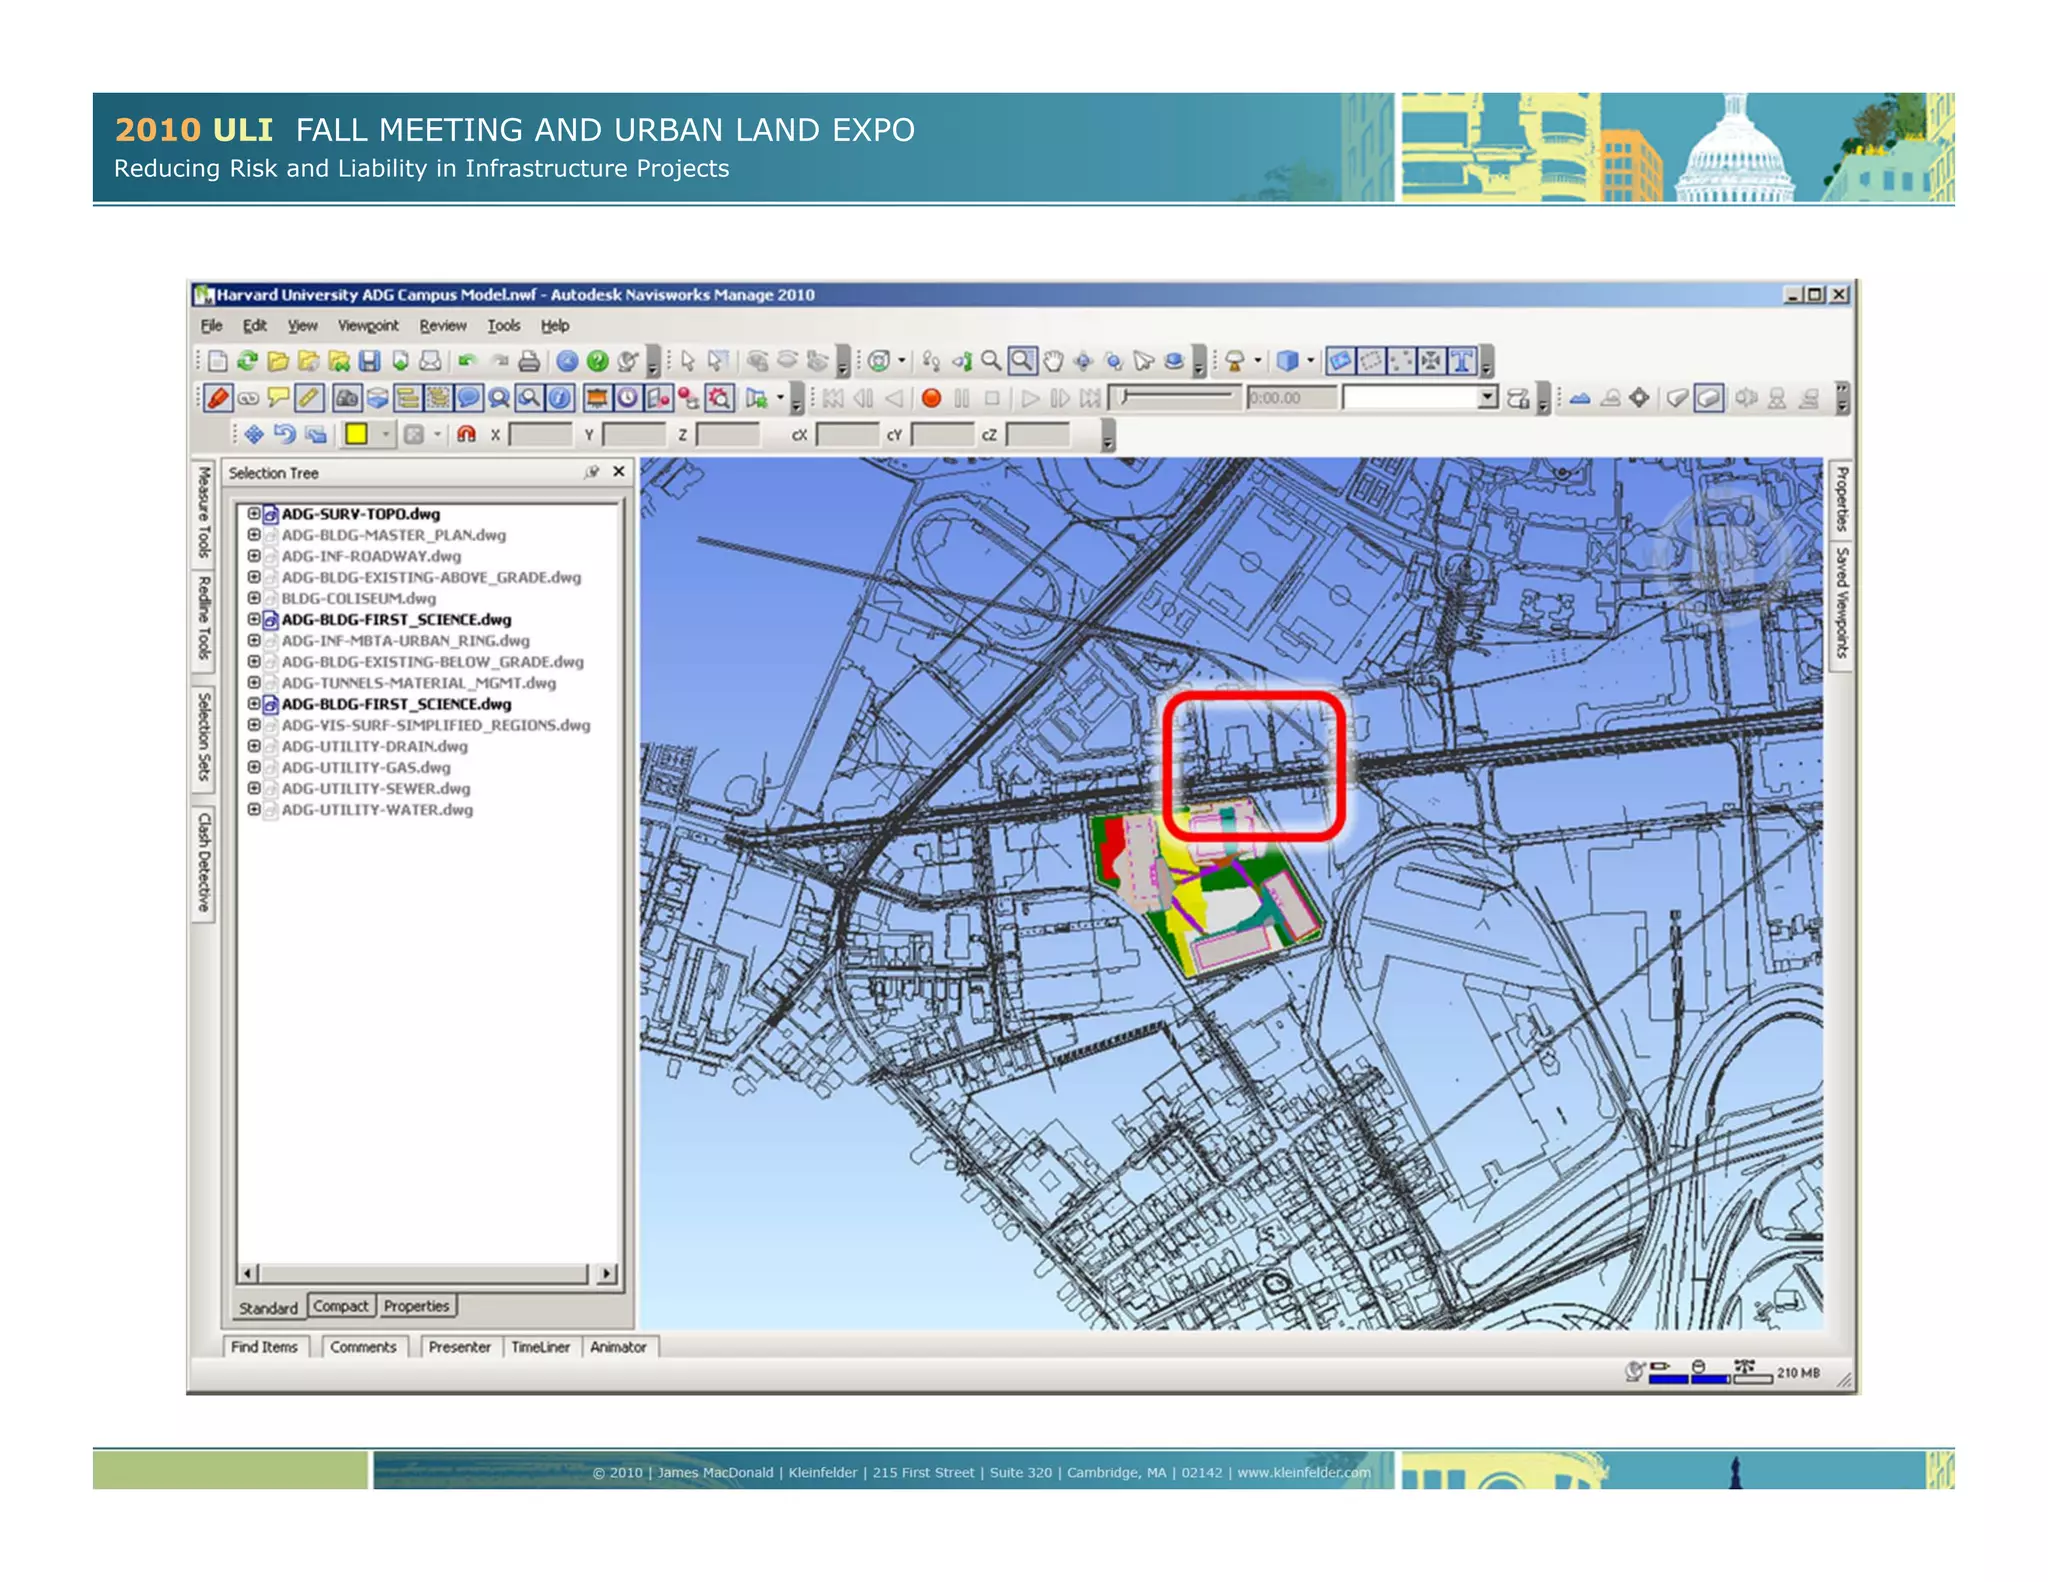
Task: Click the yellow color swatch
Action: [x=356, y=435]
